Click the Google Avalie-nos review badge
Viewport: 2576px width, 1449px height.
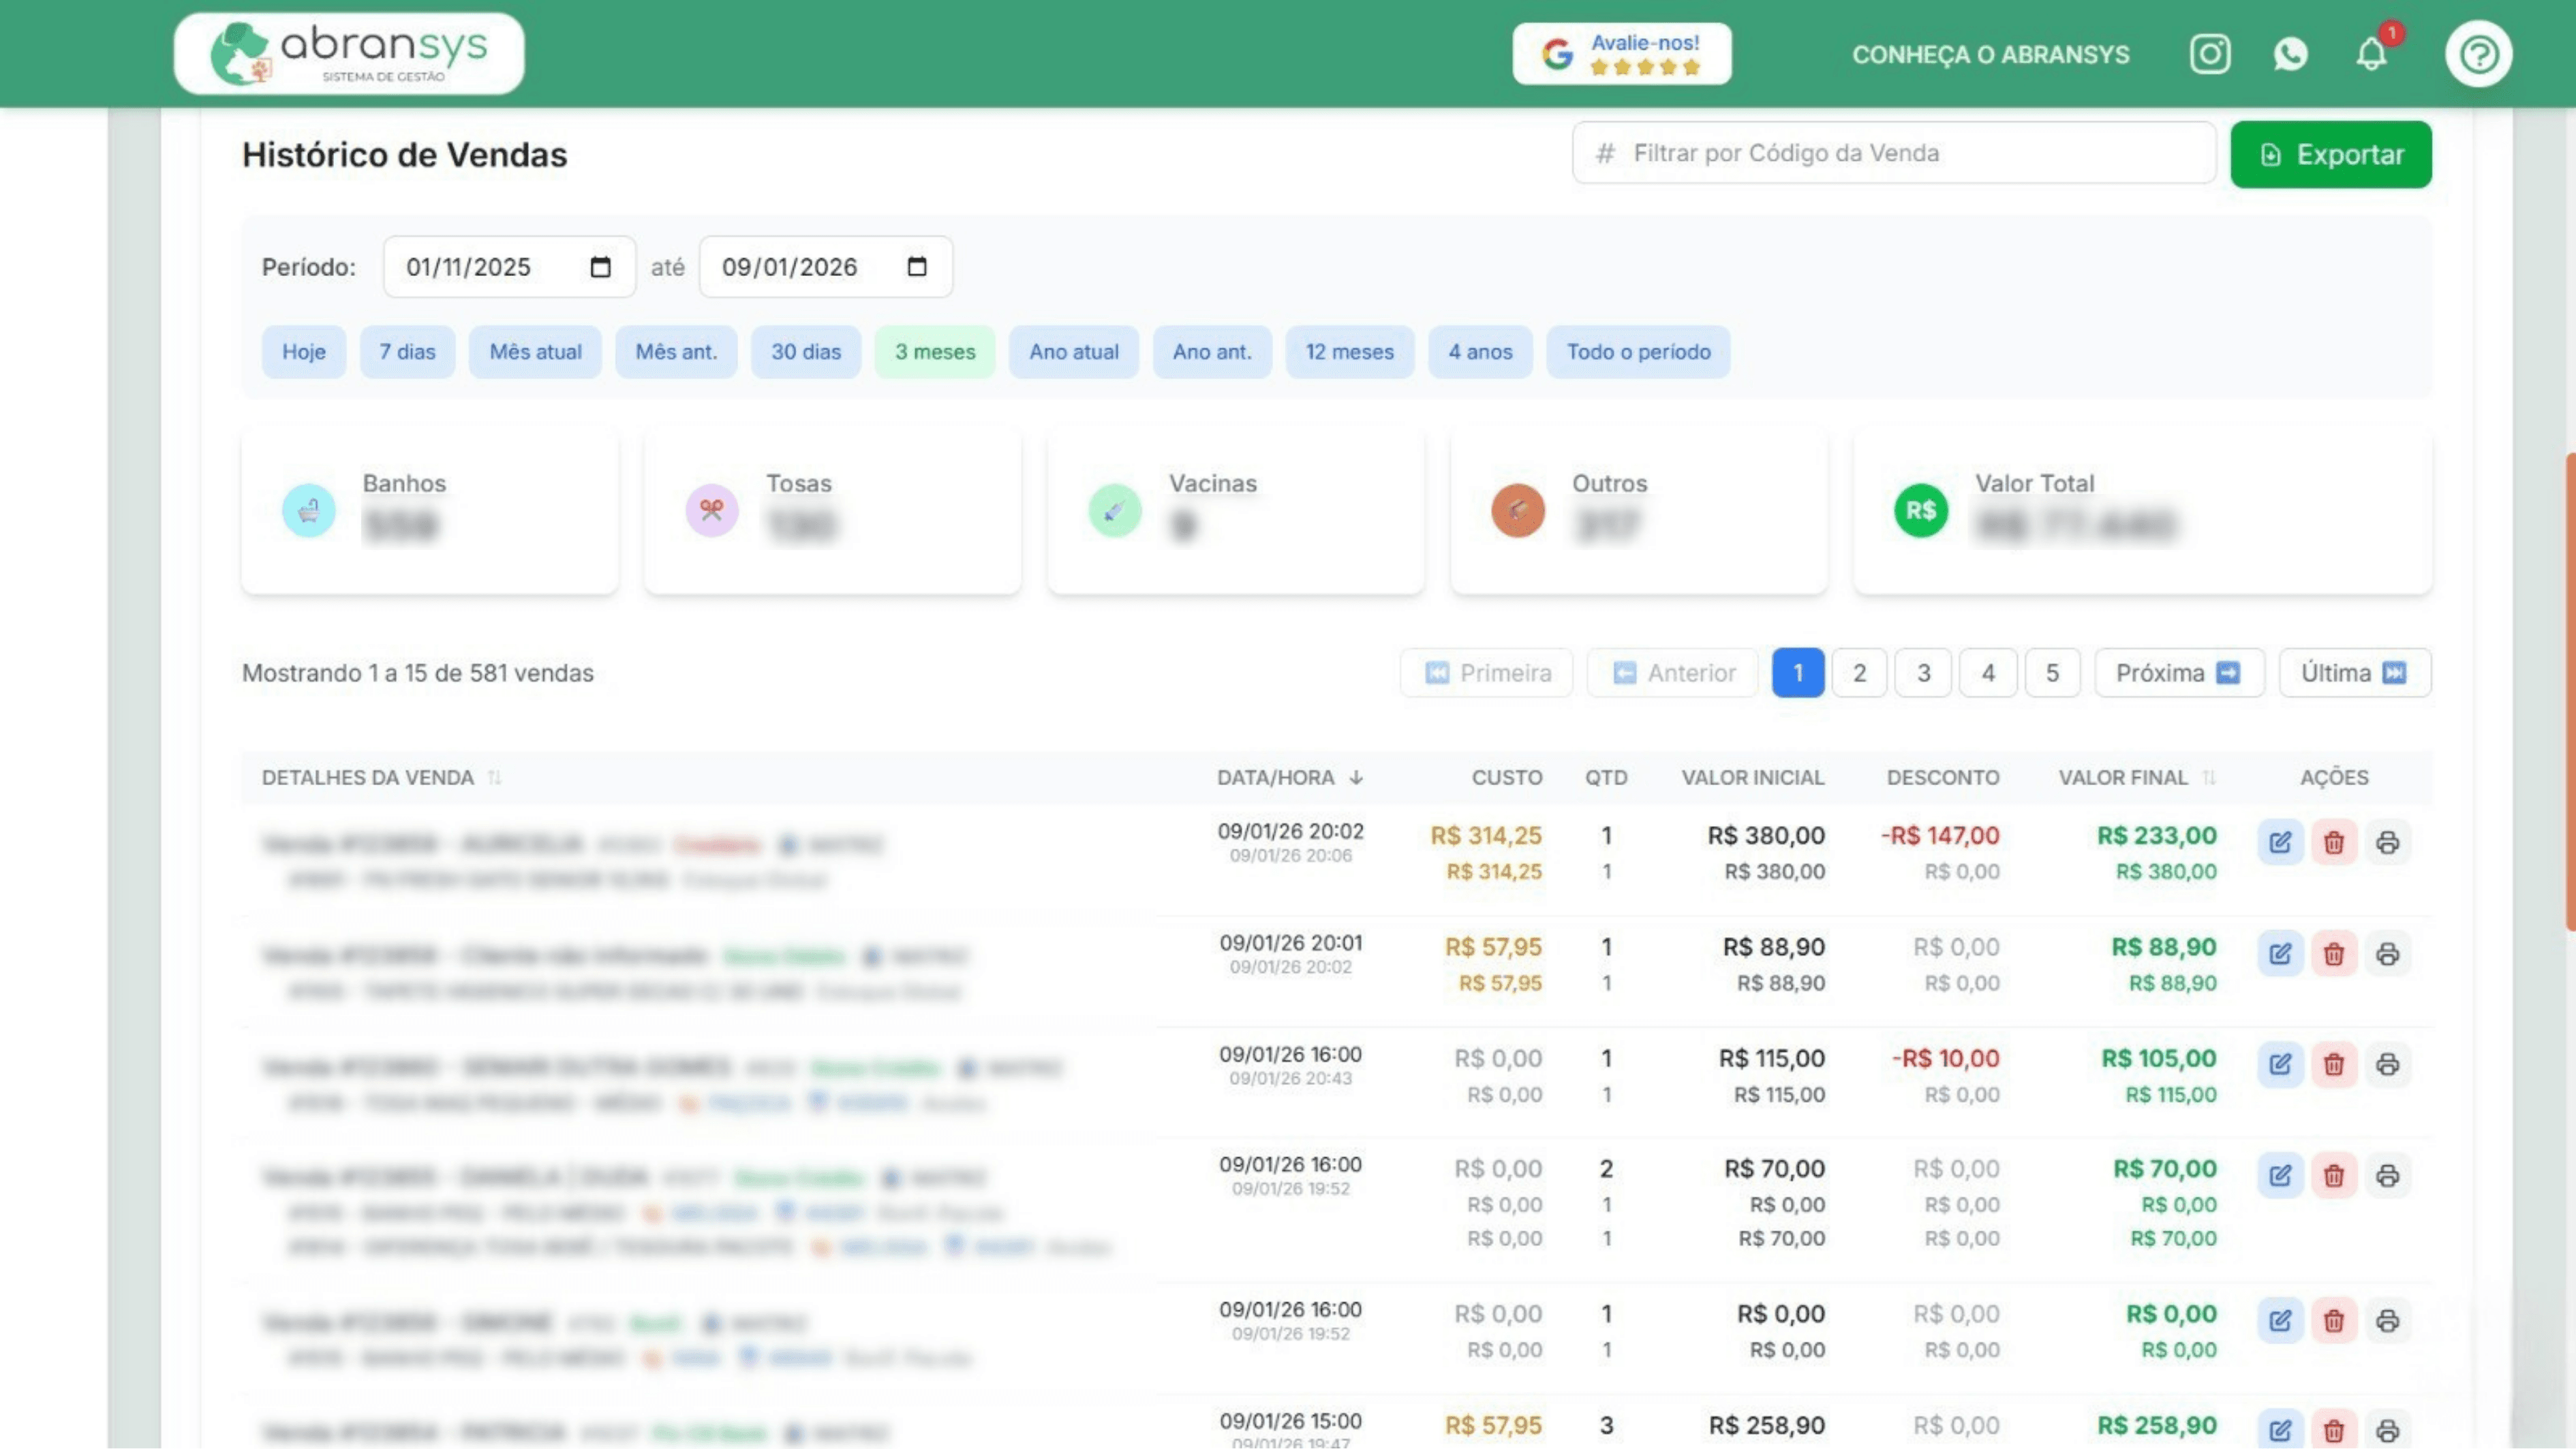point(1621,54)
